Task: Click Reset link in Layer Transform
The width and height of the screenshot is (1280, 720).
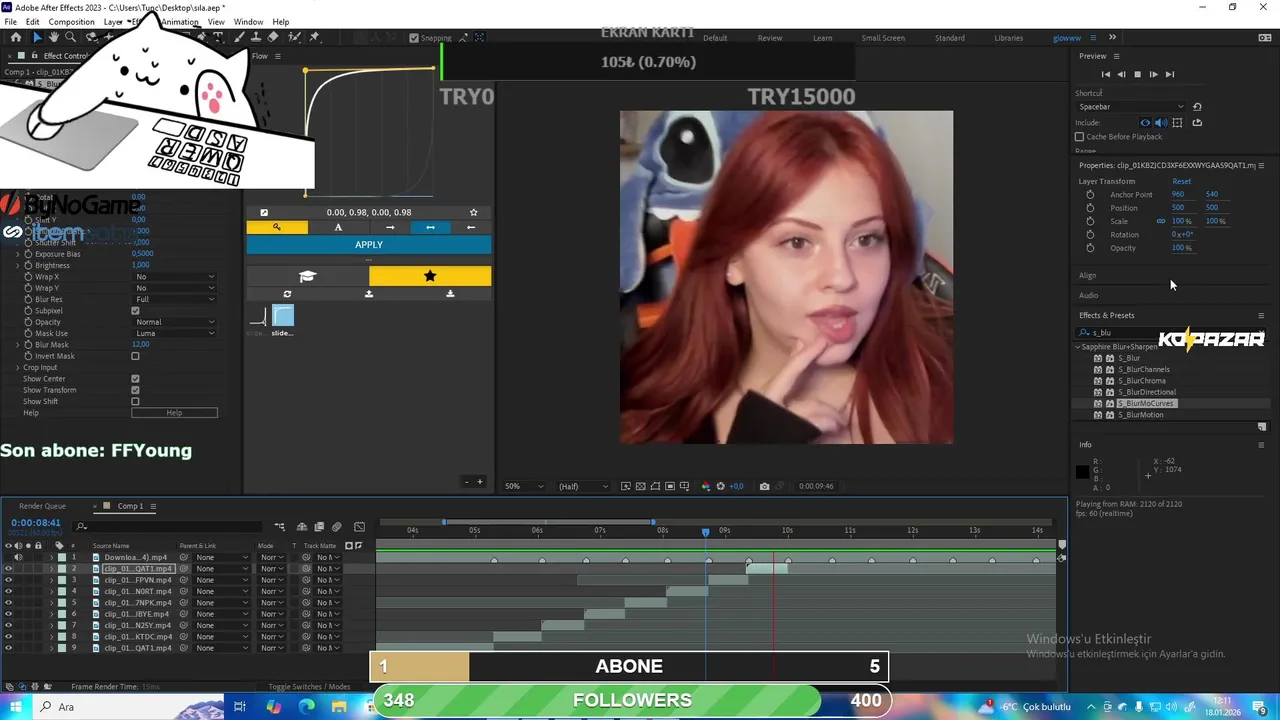Action: click(x=1181, y=181)
